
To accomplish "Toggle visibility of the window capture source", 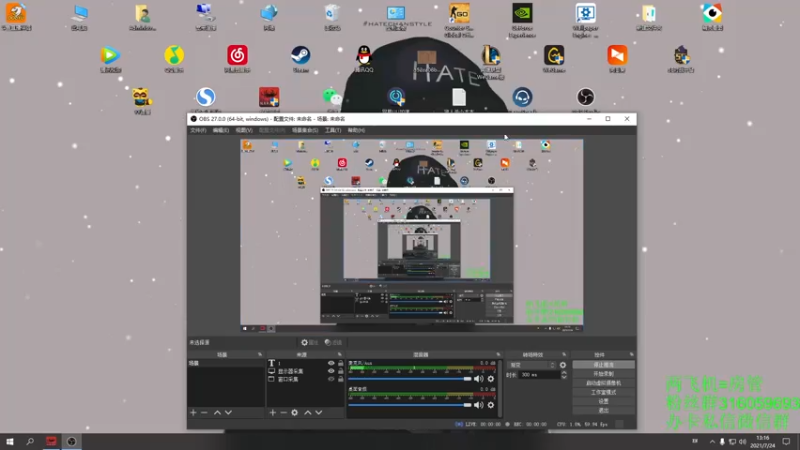I will tap(331, 379).
